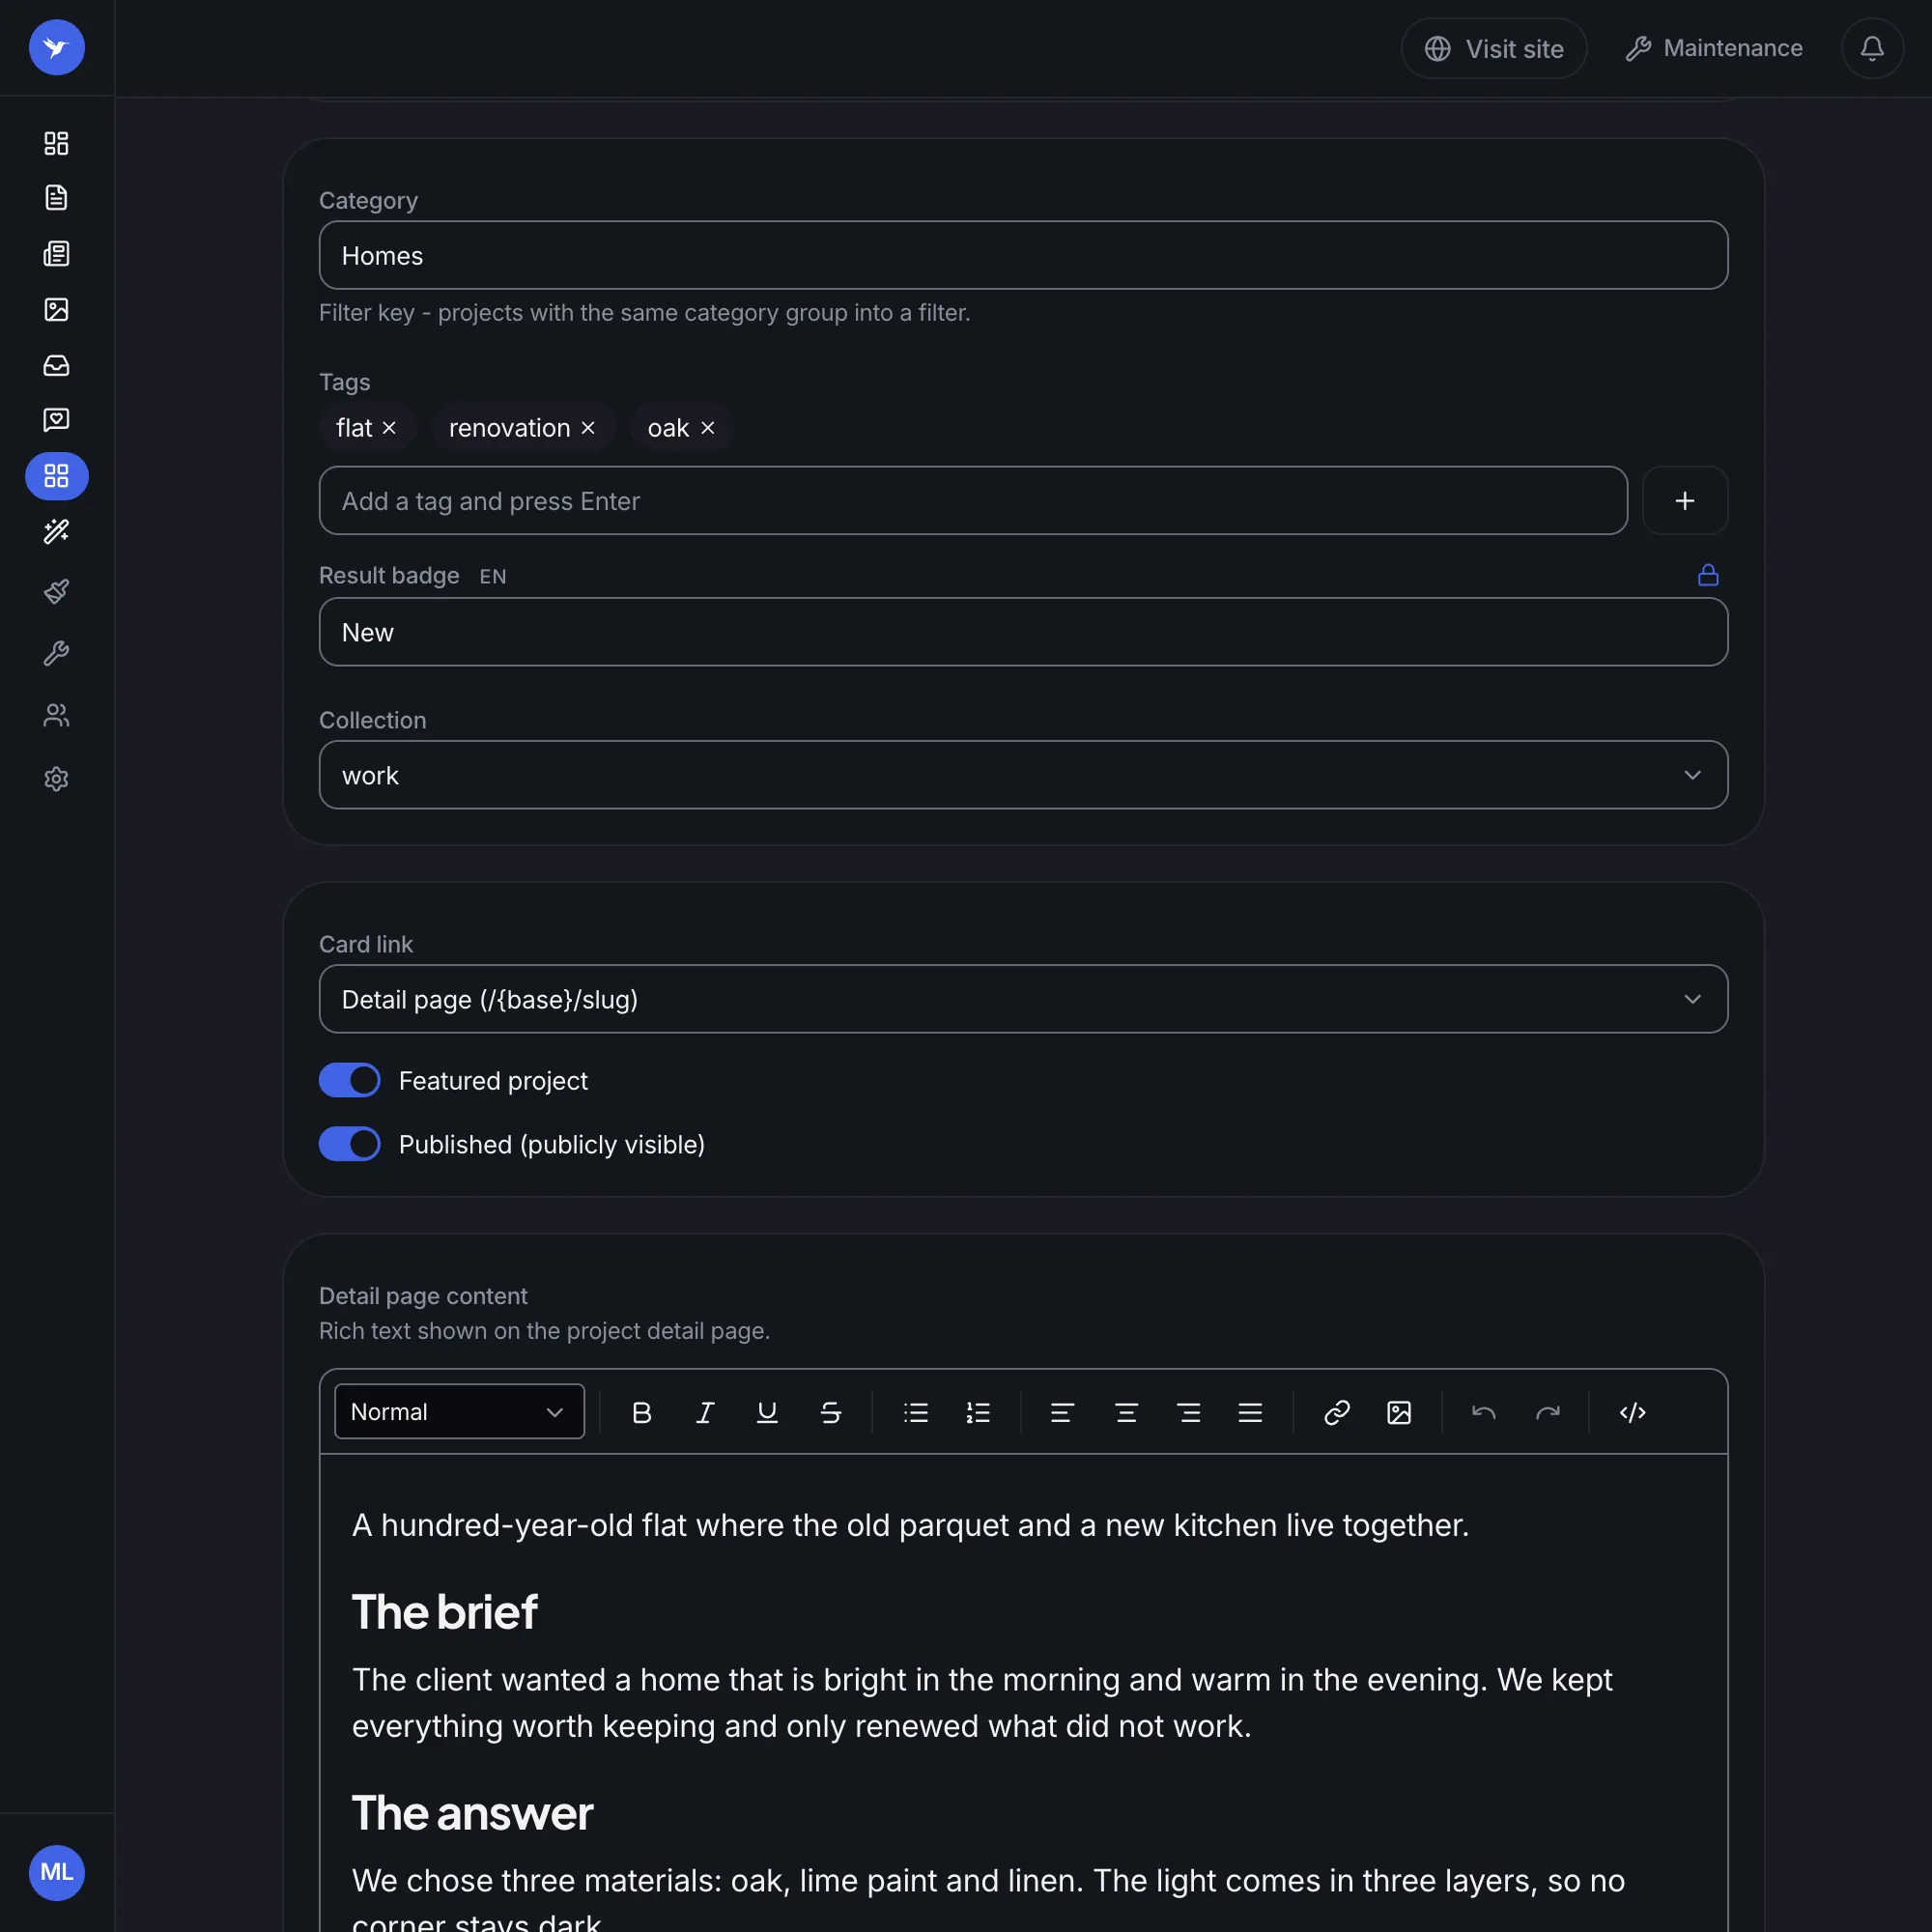
Task: Align text left in editor
Action: 1062,1412
